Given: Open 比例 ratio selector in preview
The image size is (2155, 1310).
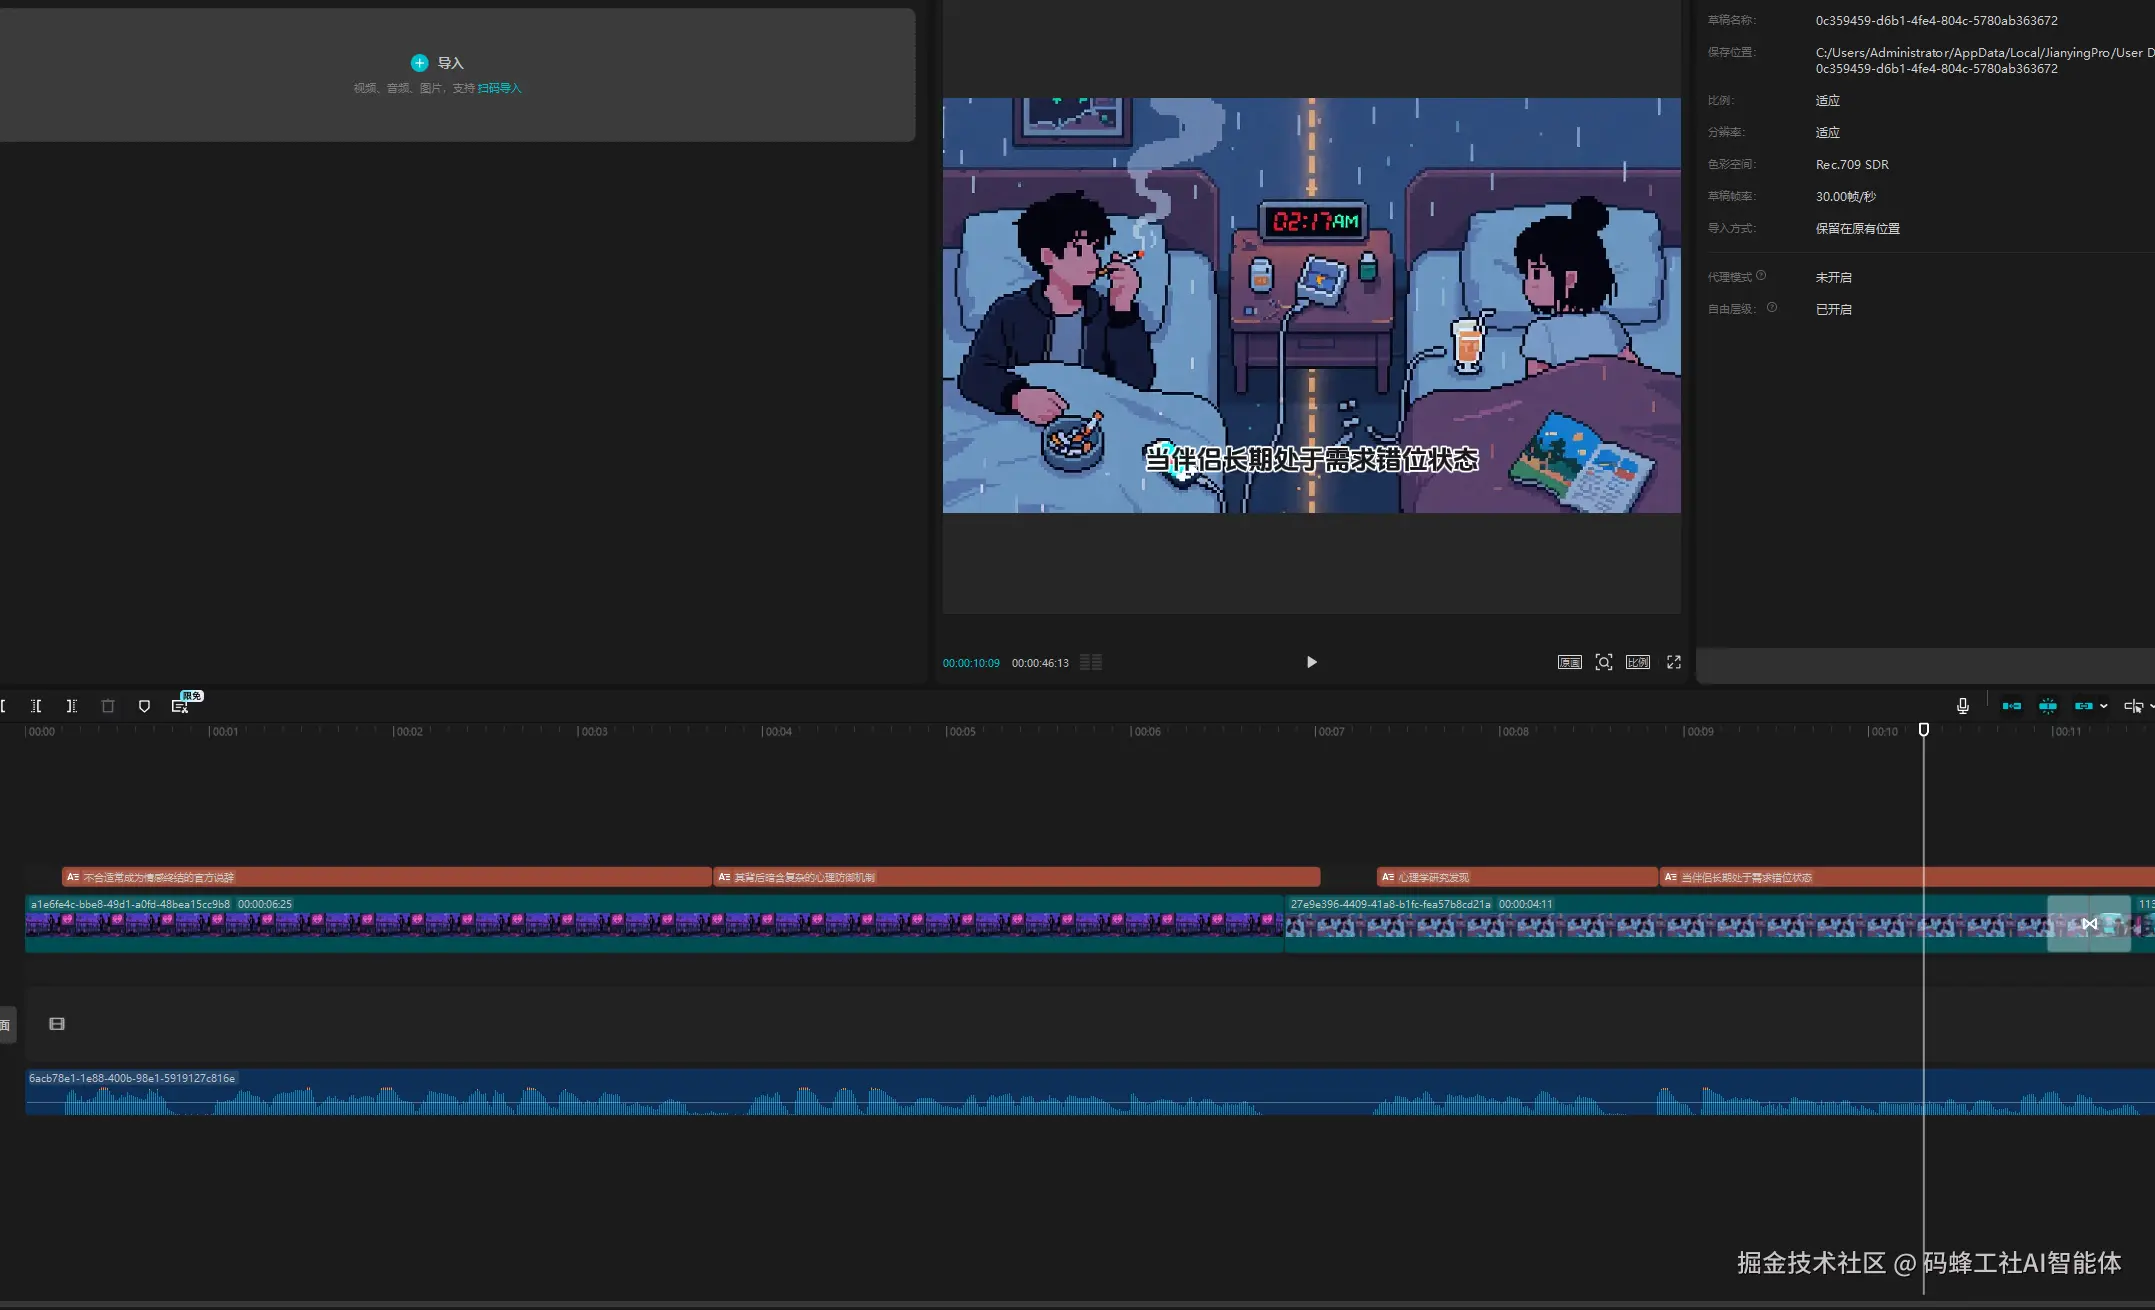Looking at the screenshot, I should (x=1637, y=662).
